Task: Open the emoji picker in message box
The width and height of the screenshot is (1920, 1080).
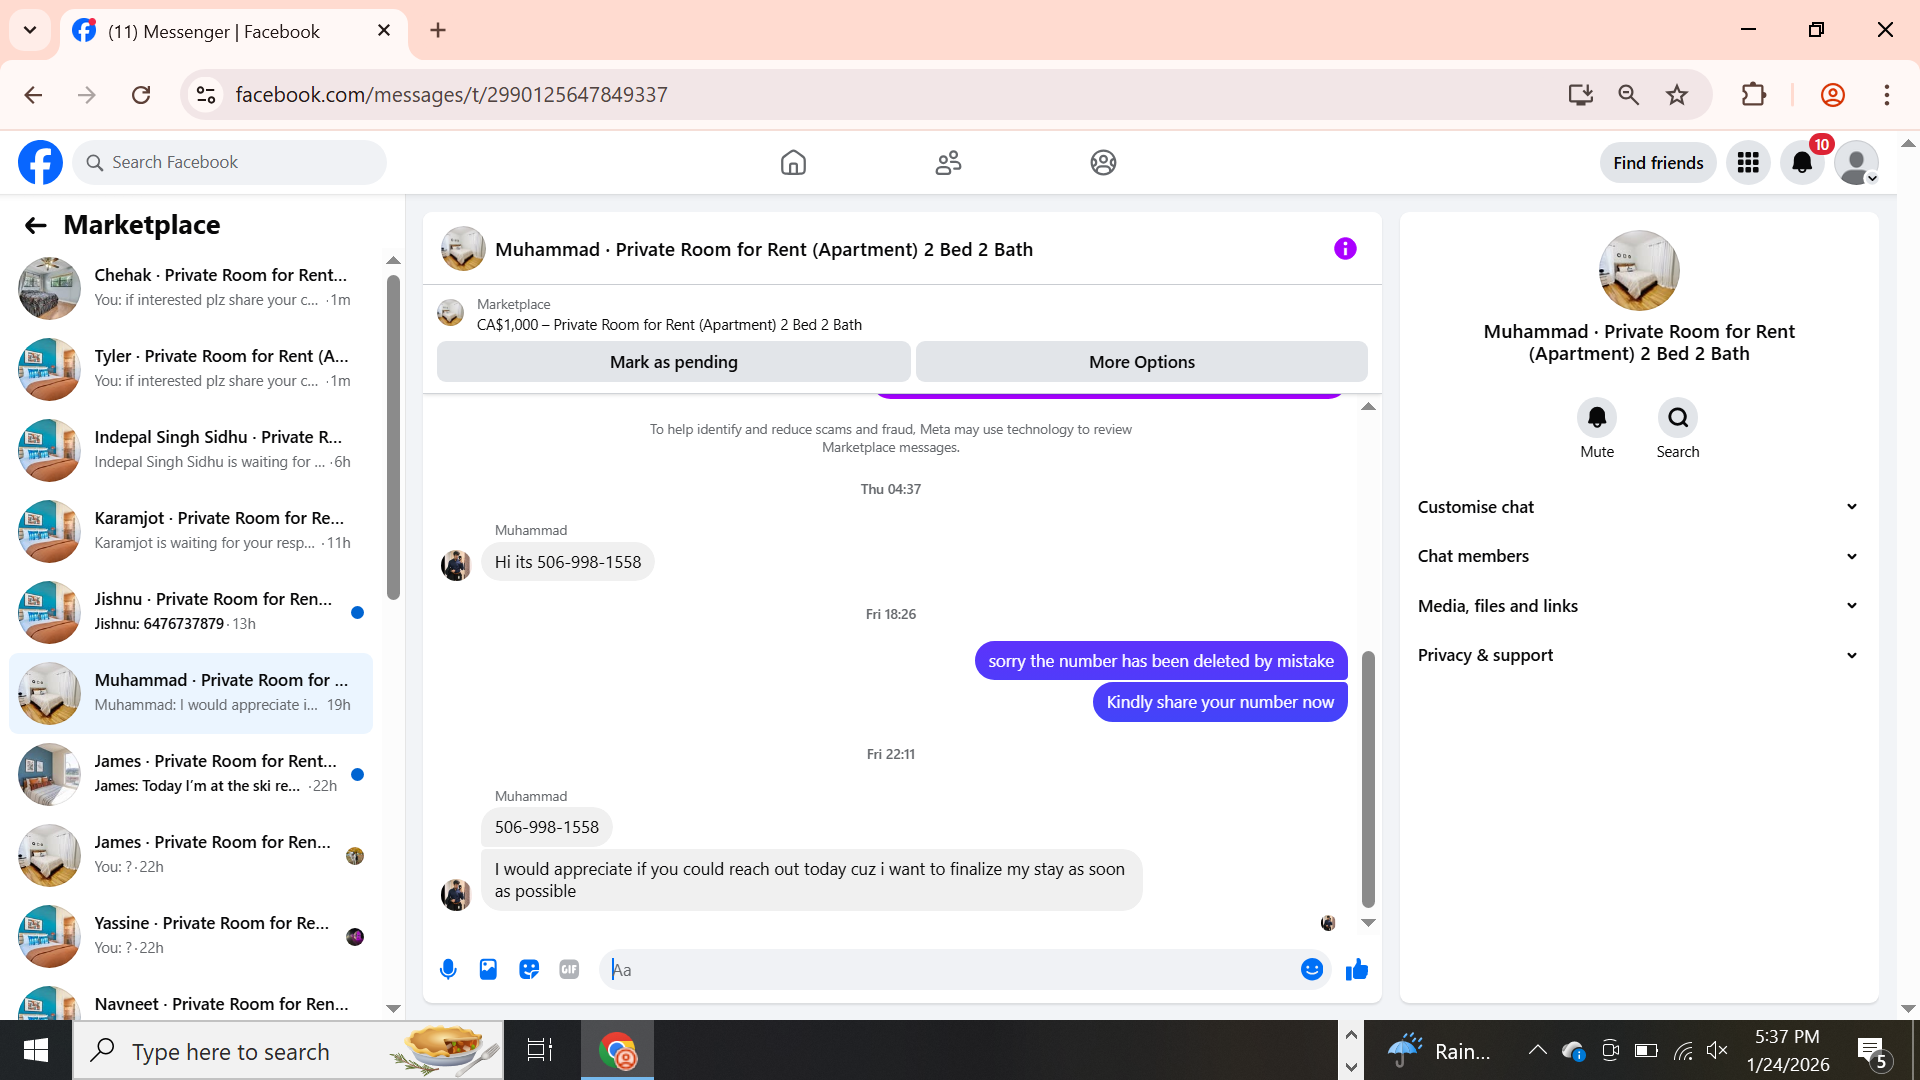Action: click(x=1311, y=969)
